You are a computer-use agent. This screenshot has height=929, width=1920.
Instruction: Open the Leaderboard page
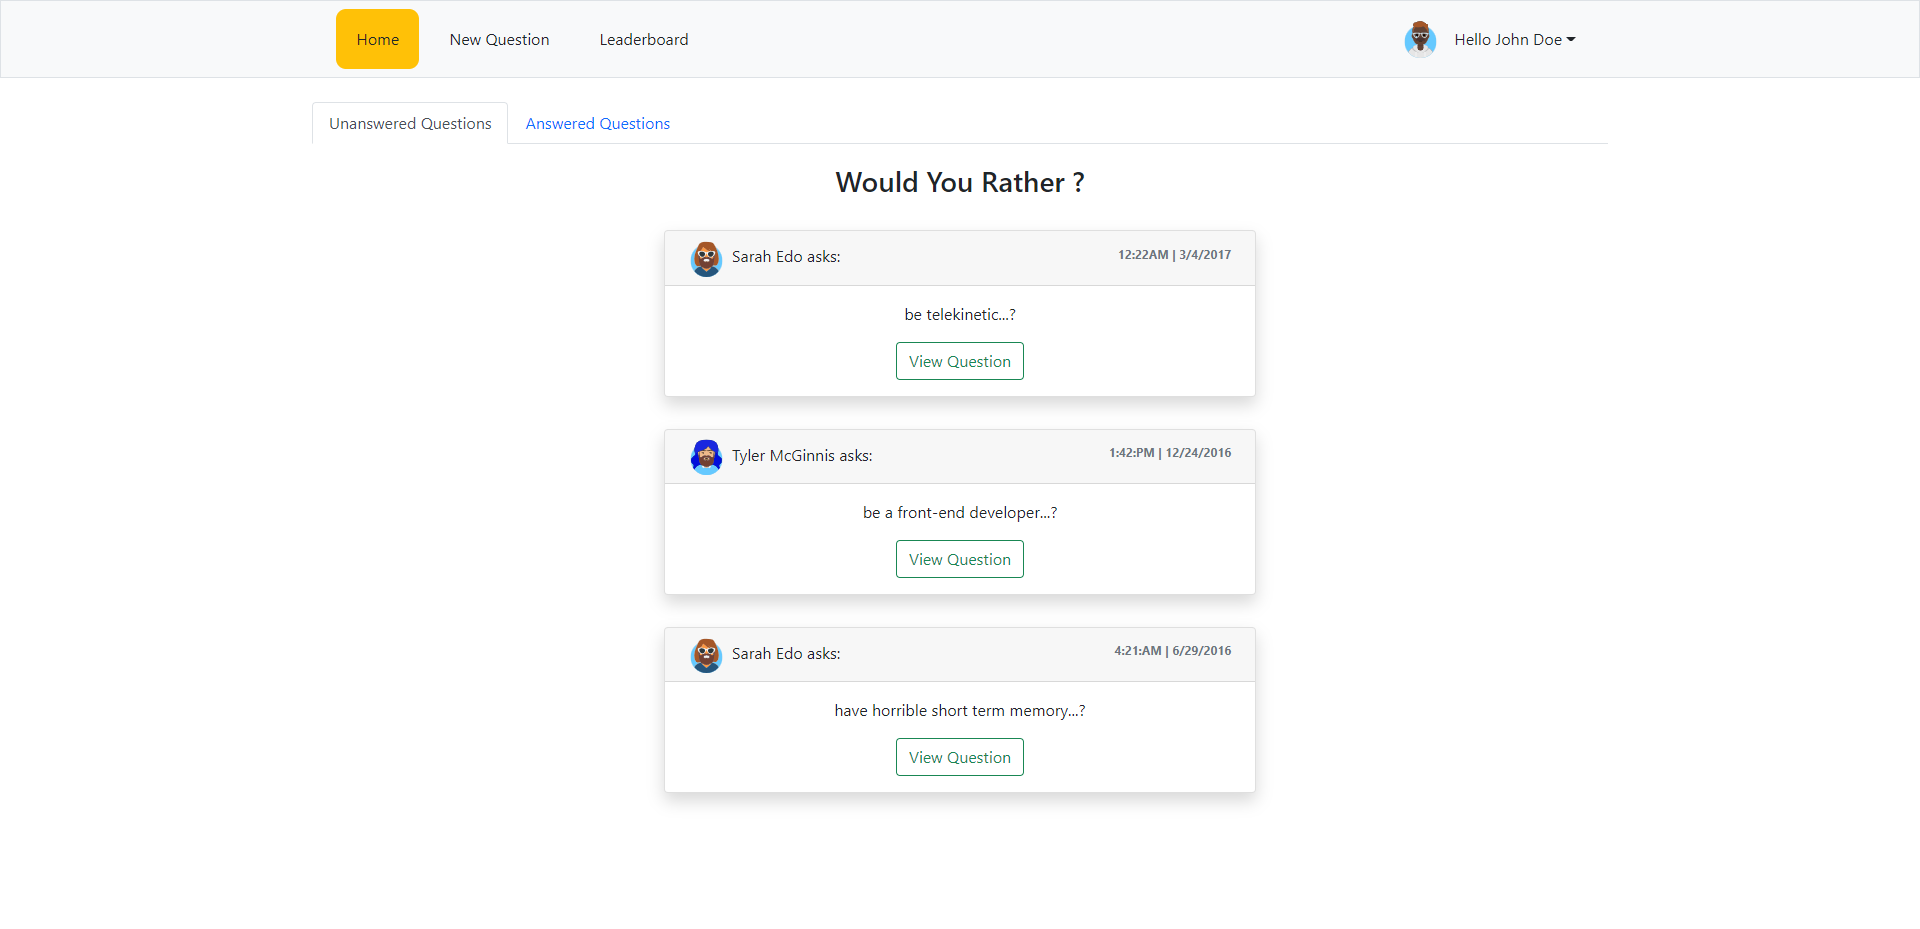(x=644, y=40)
